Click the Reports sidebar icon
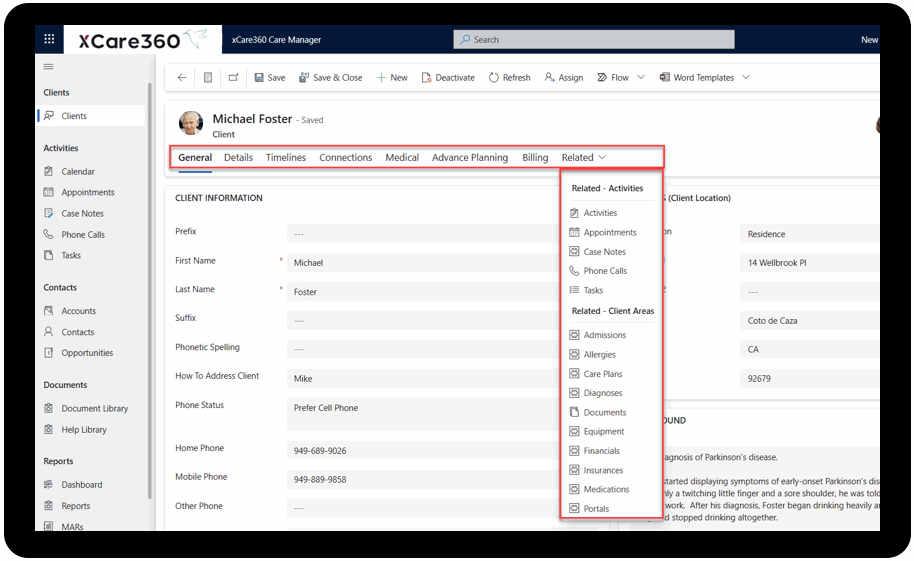Image resolution: width=914 pixels, height=561 pixels. (x=49, y=506)
